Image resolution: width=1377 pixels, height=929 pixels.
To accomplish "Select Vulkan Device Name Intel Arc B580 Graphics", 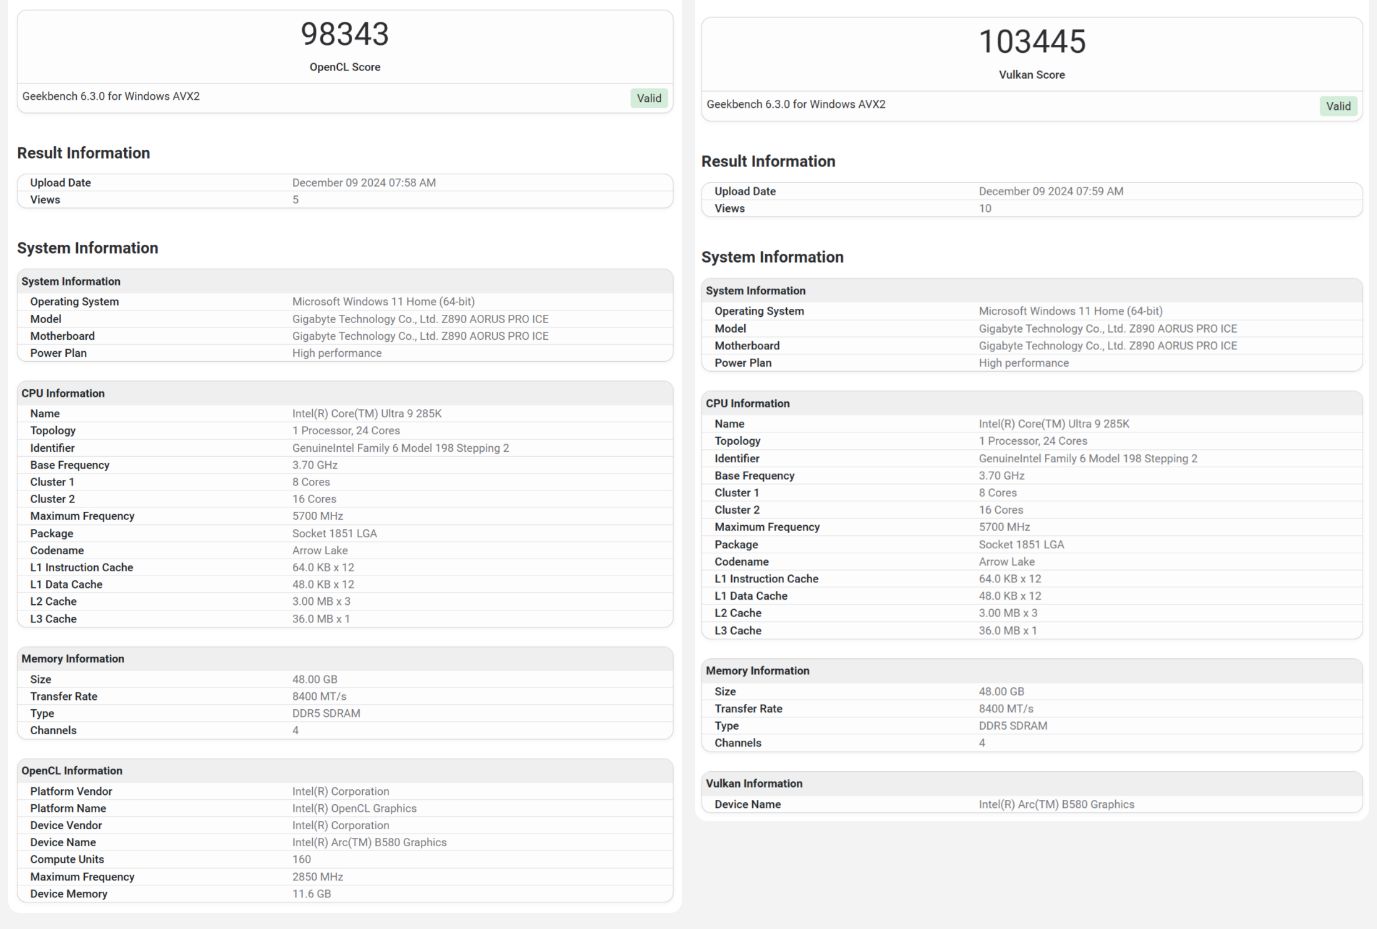I will 1056,804.
